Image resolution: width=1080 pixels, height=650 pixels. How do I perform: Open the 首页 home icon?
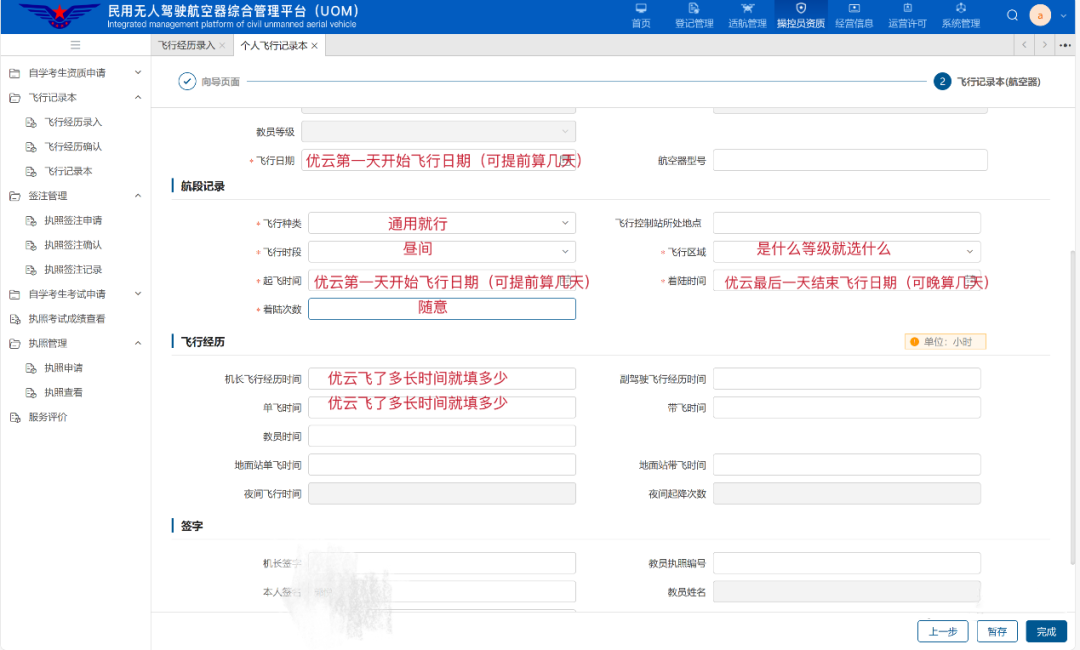(x=641, y=8)
